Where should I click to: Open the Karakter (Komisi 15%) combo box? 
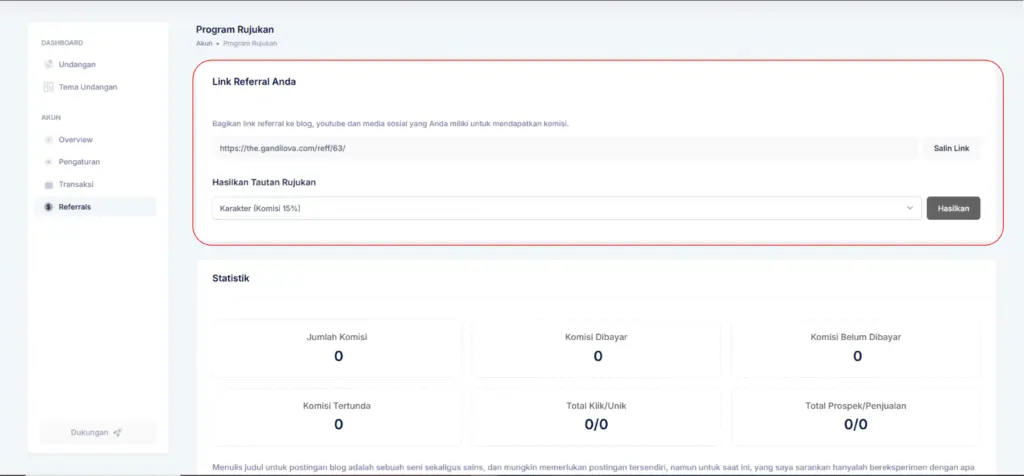coord(560,208)
